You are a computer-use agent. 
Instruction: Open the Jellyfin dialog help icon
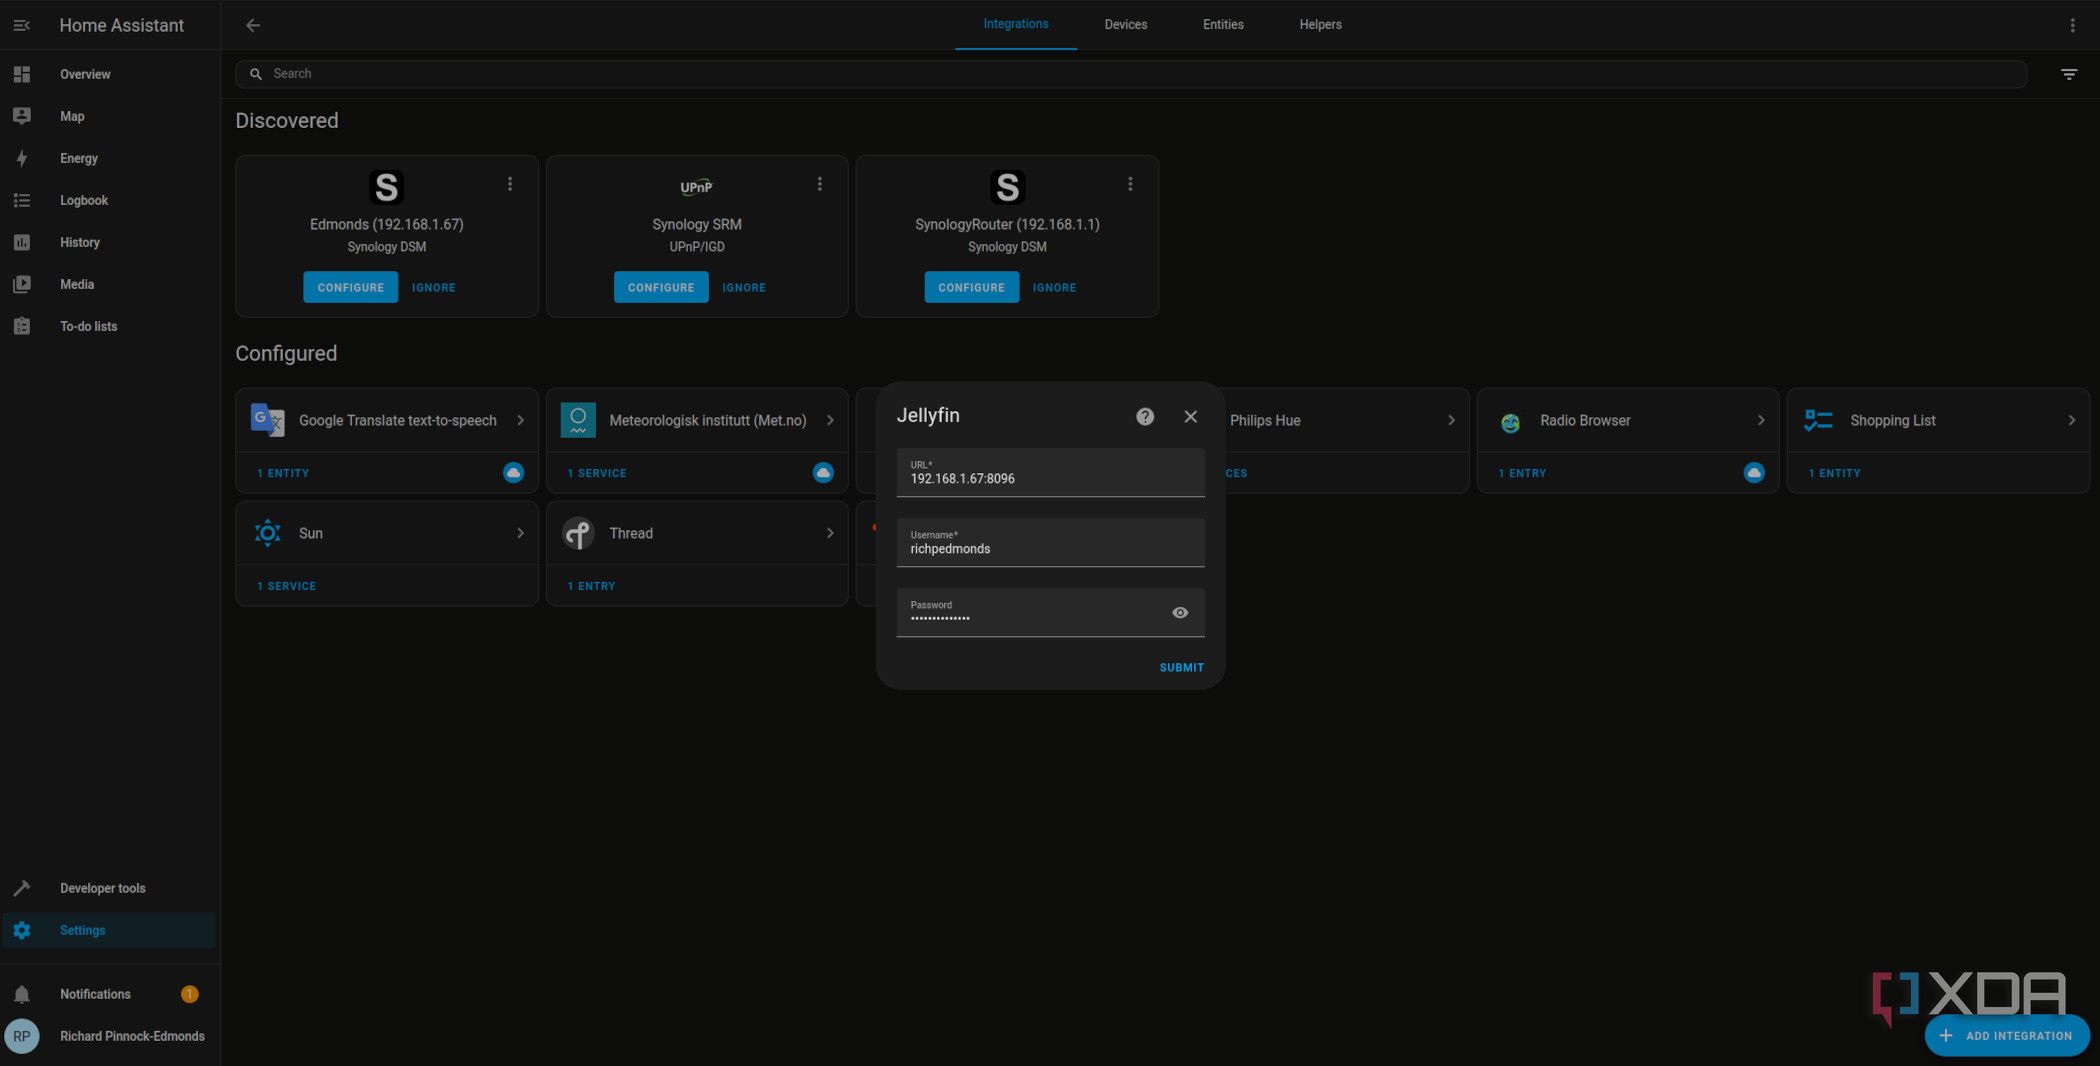(1144, 416)
